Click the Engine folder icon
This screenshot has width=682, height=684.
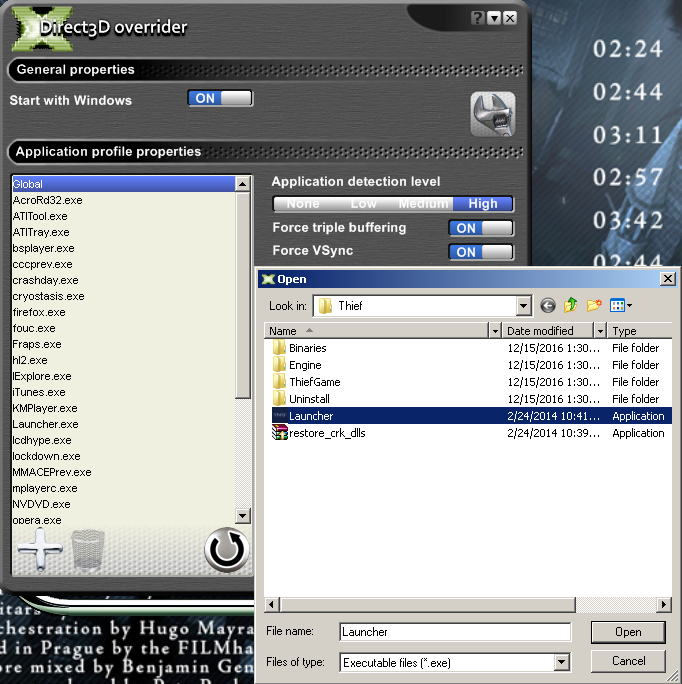pos(279,365)
